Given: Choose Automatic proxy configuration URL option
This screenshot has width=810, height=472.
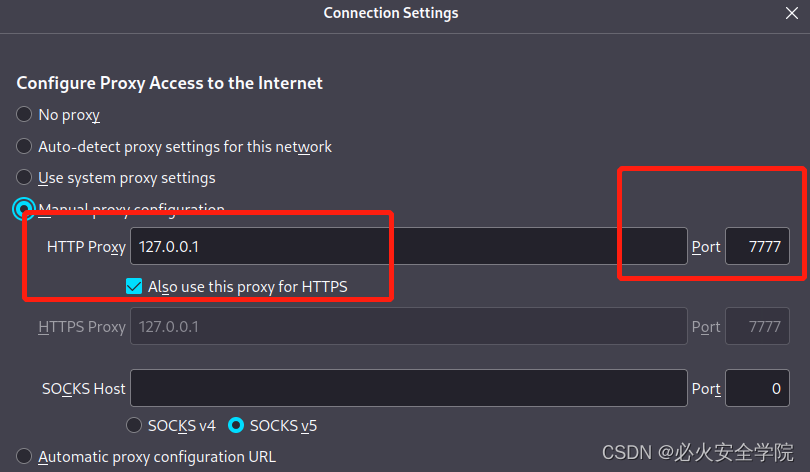Looking at the screenshot, I should tap(25, 457).
